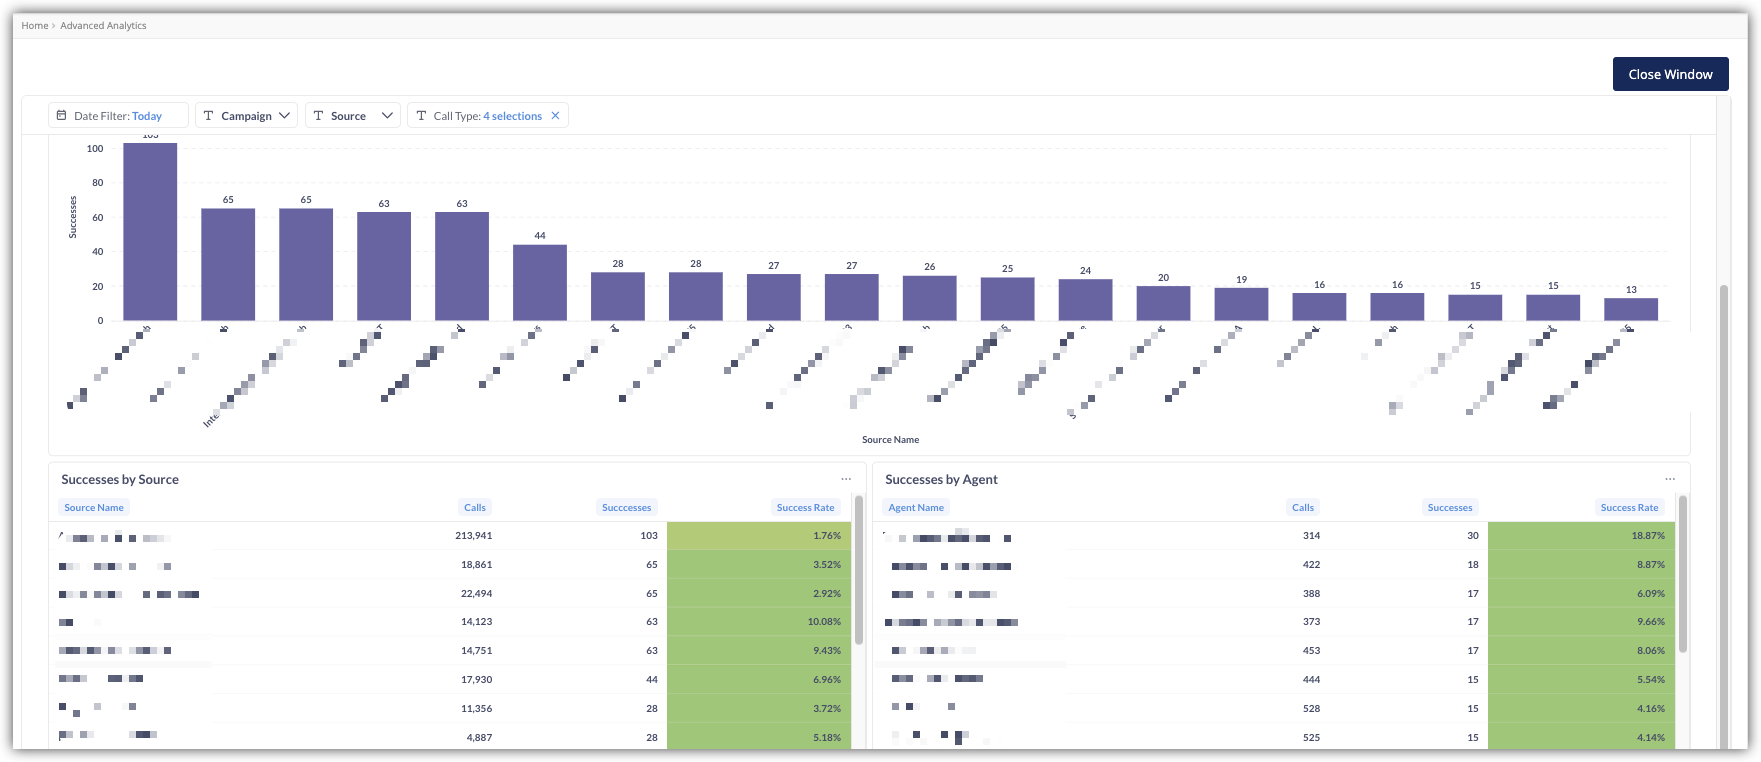The height and width of the screenshot is (762, 1761).
Task: Select Advanced Analytics breadcrumb item
Action: [103, 26]
